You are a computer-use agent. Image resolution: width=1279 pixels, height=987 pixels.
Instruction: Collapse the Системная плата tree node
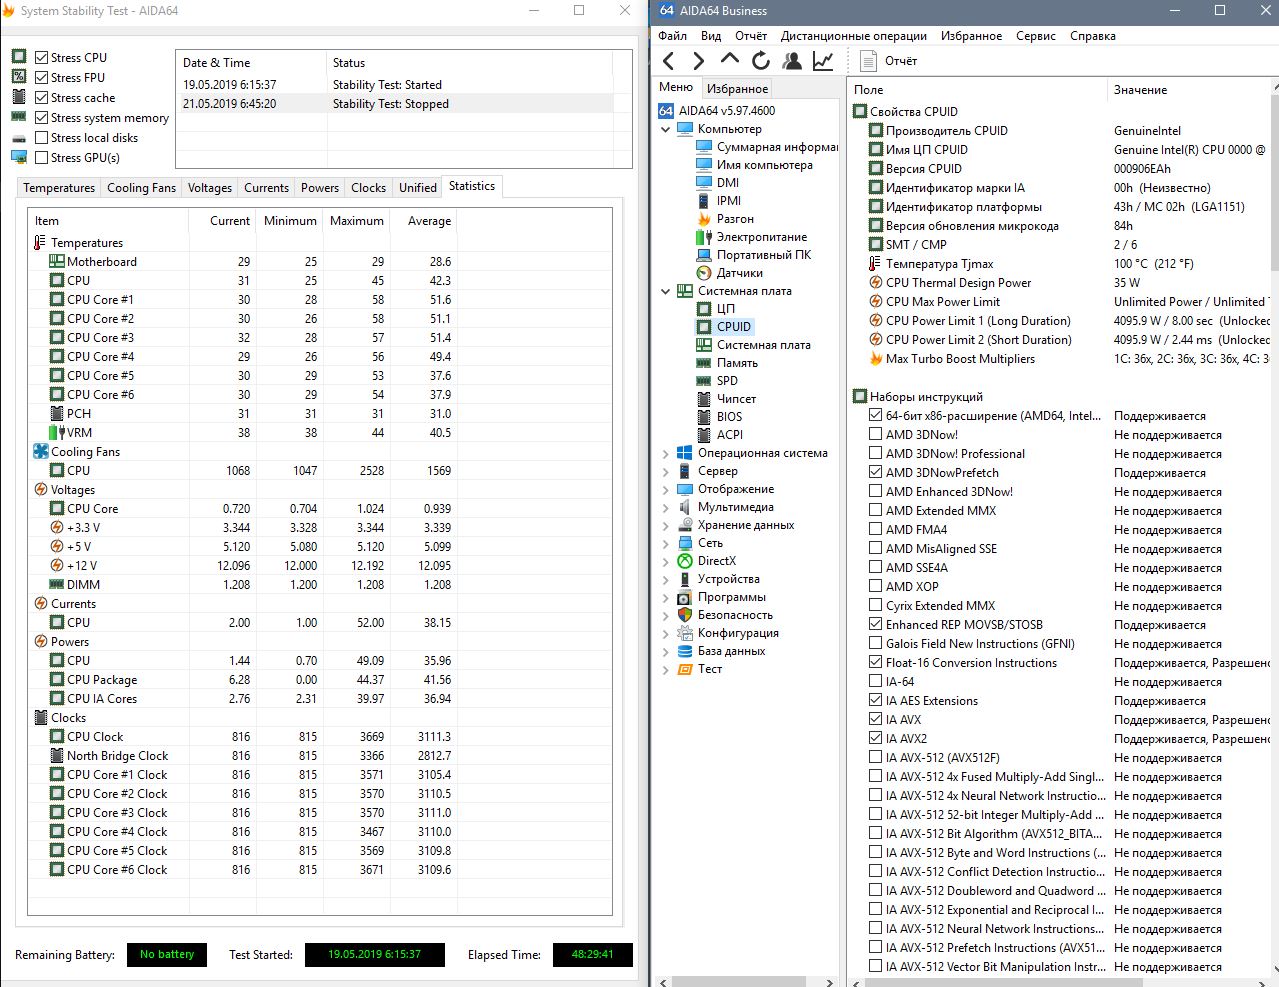point(666,291)
